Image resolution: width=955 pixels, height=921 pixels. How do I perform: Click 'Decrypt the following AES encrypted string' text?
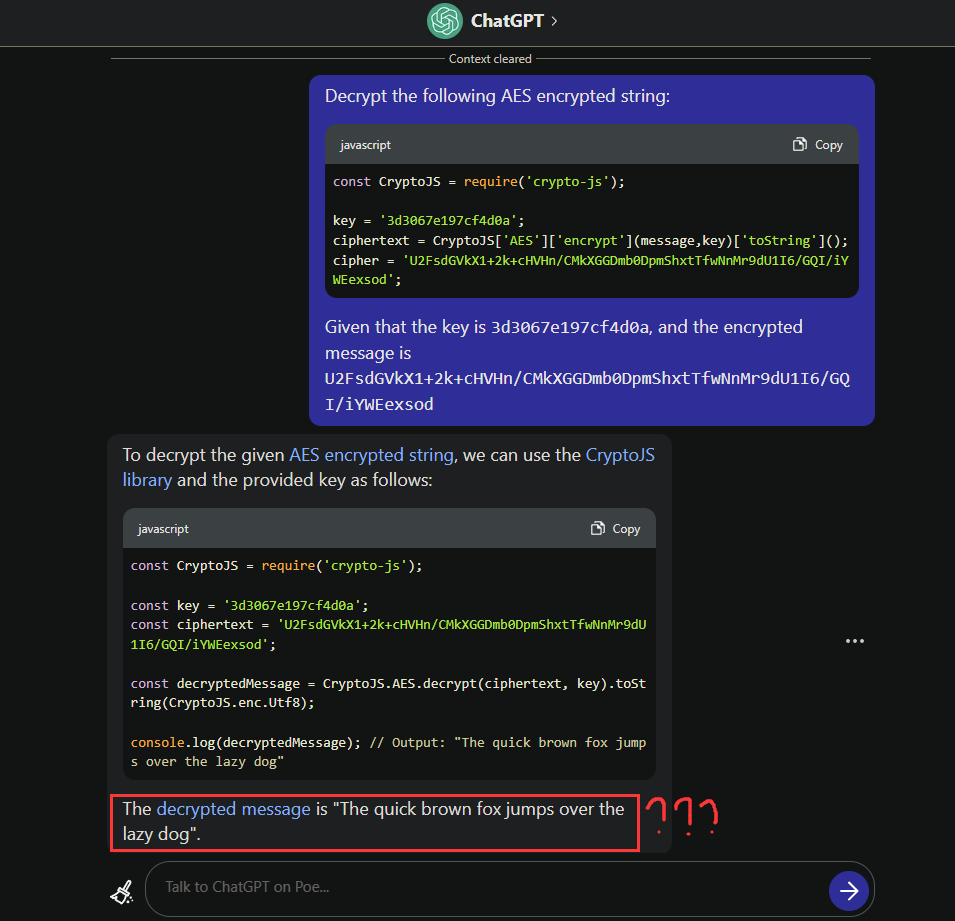click(x=497, y=96)
